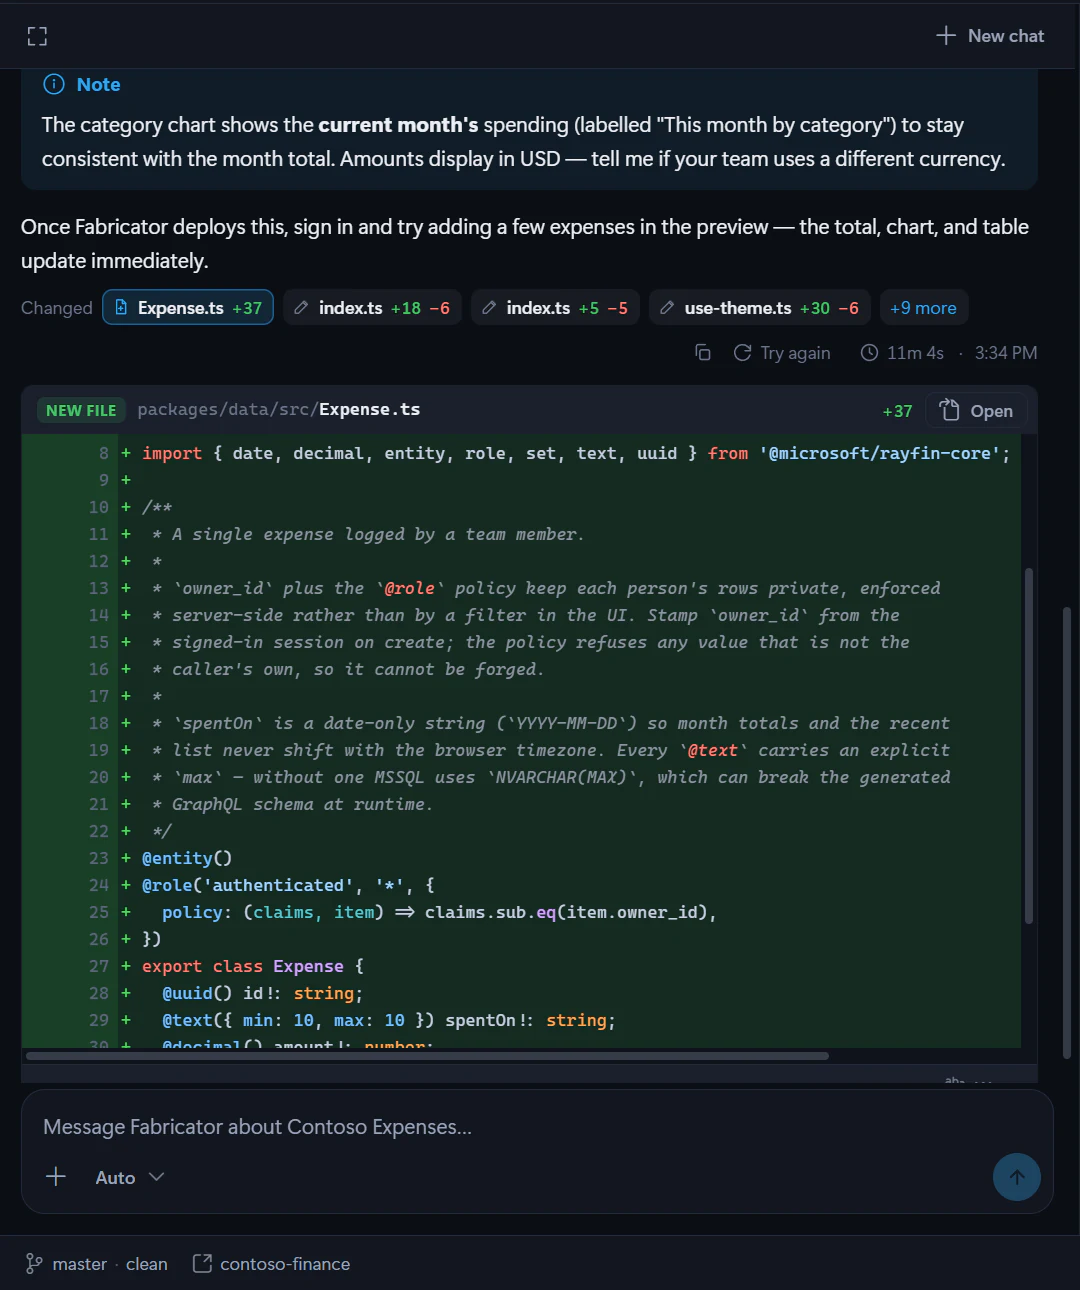Focus the Message Fabricator input field

[537, 1127]
